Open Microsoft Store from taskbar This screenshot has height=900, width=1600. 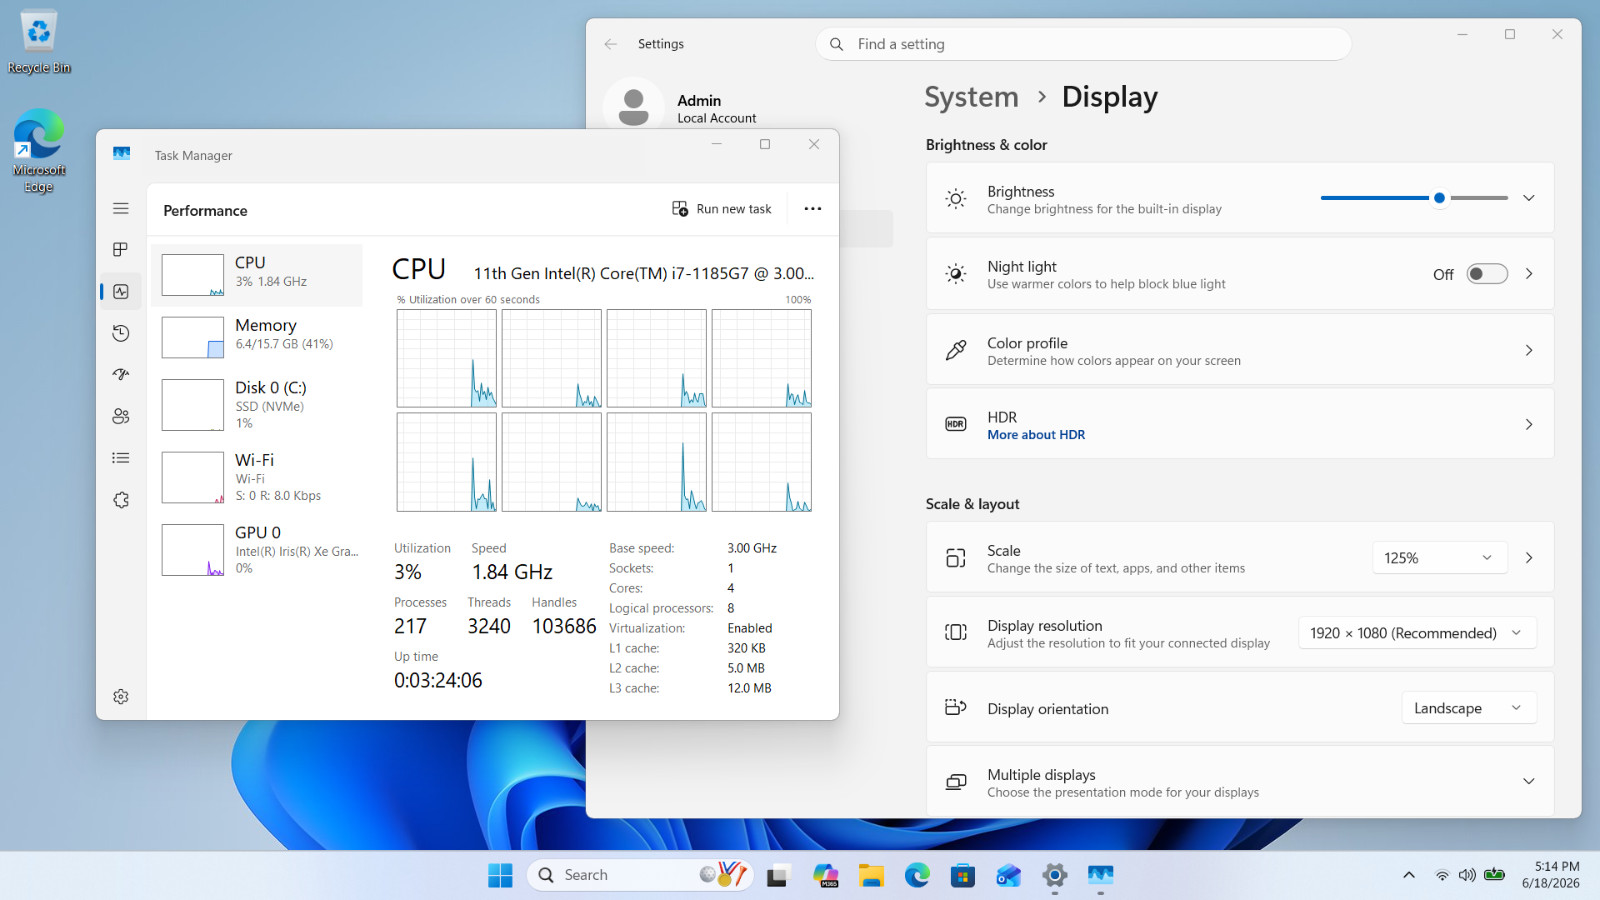coord(963,876)
